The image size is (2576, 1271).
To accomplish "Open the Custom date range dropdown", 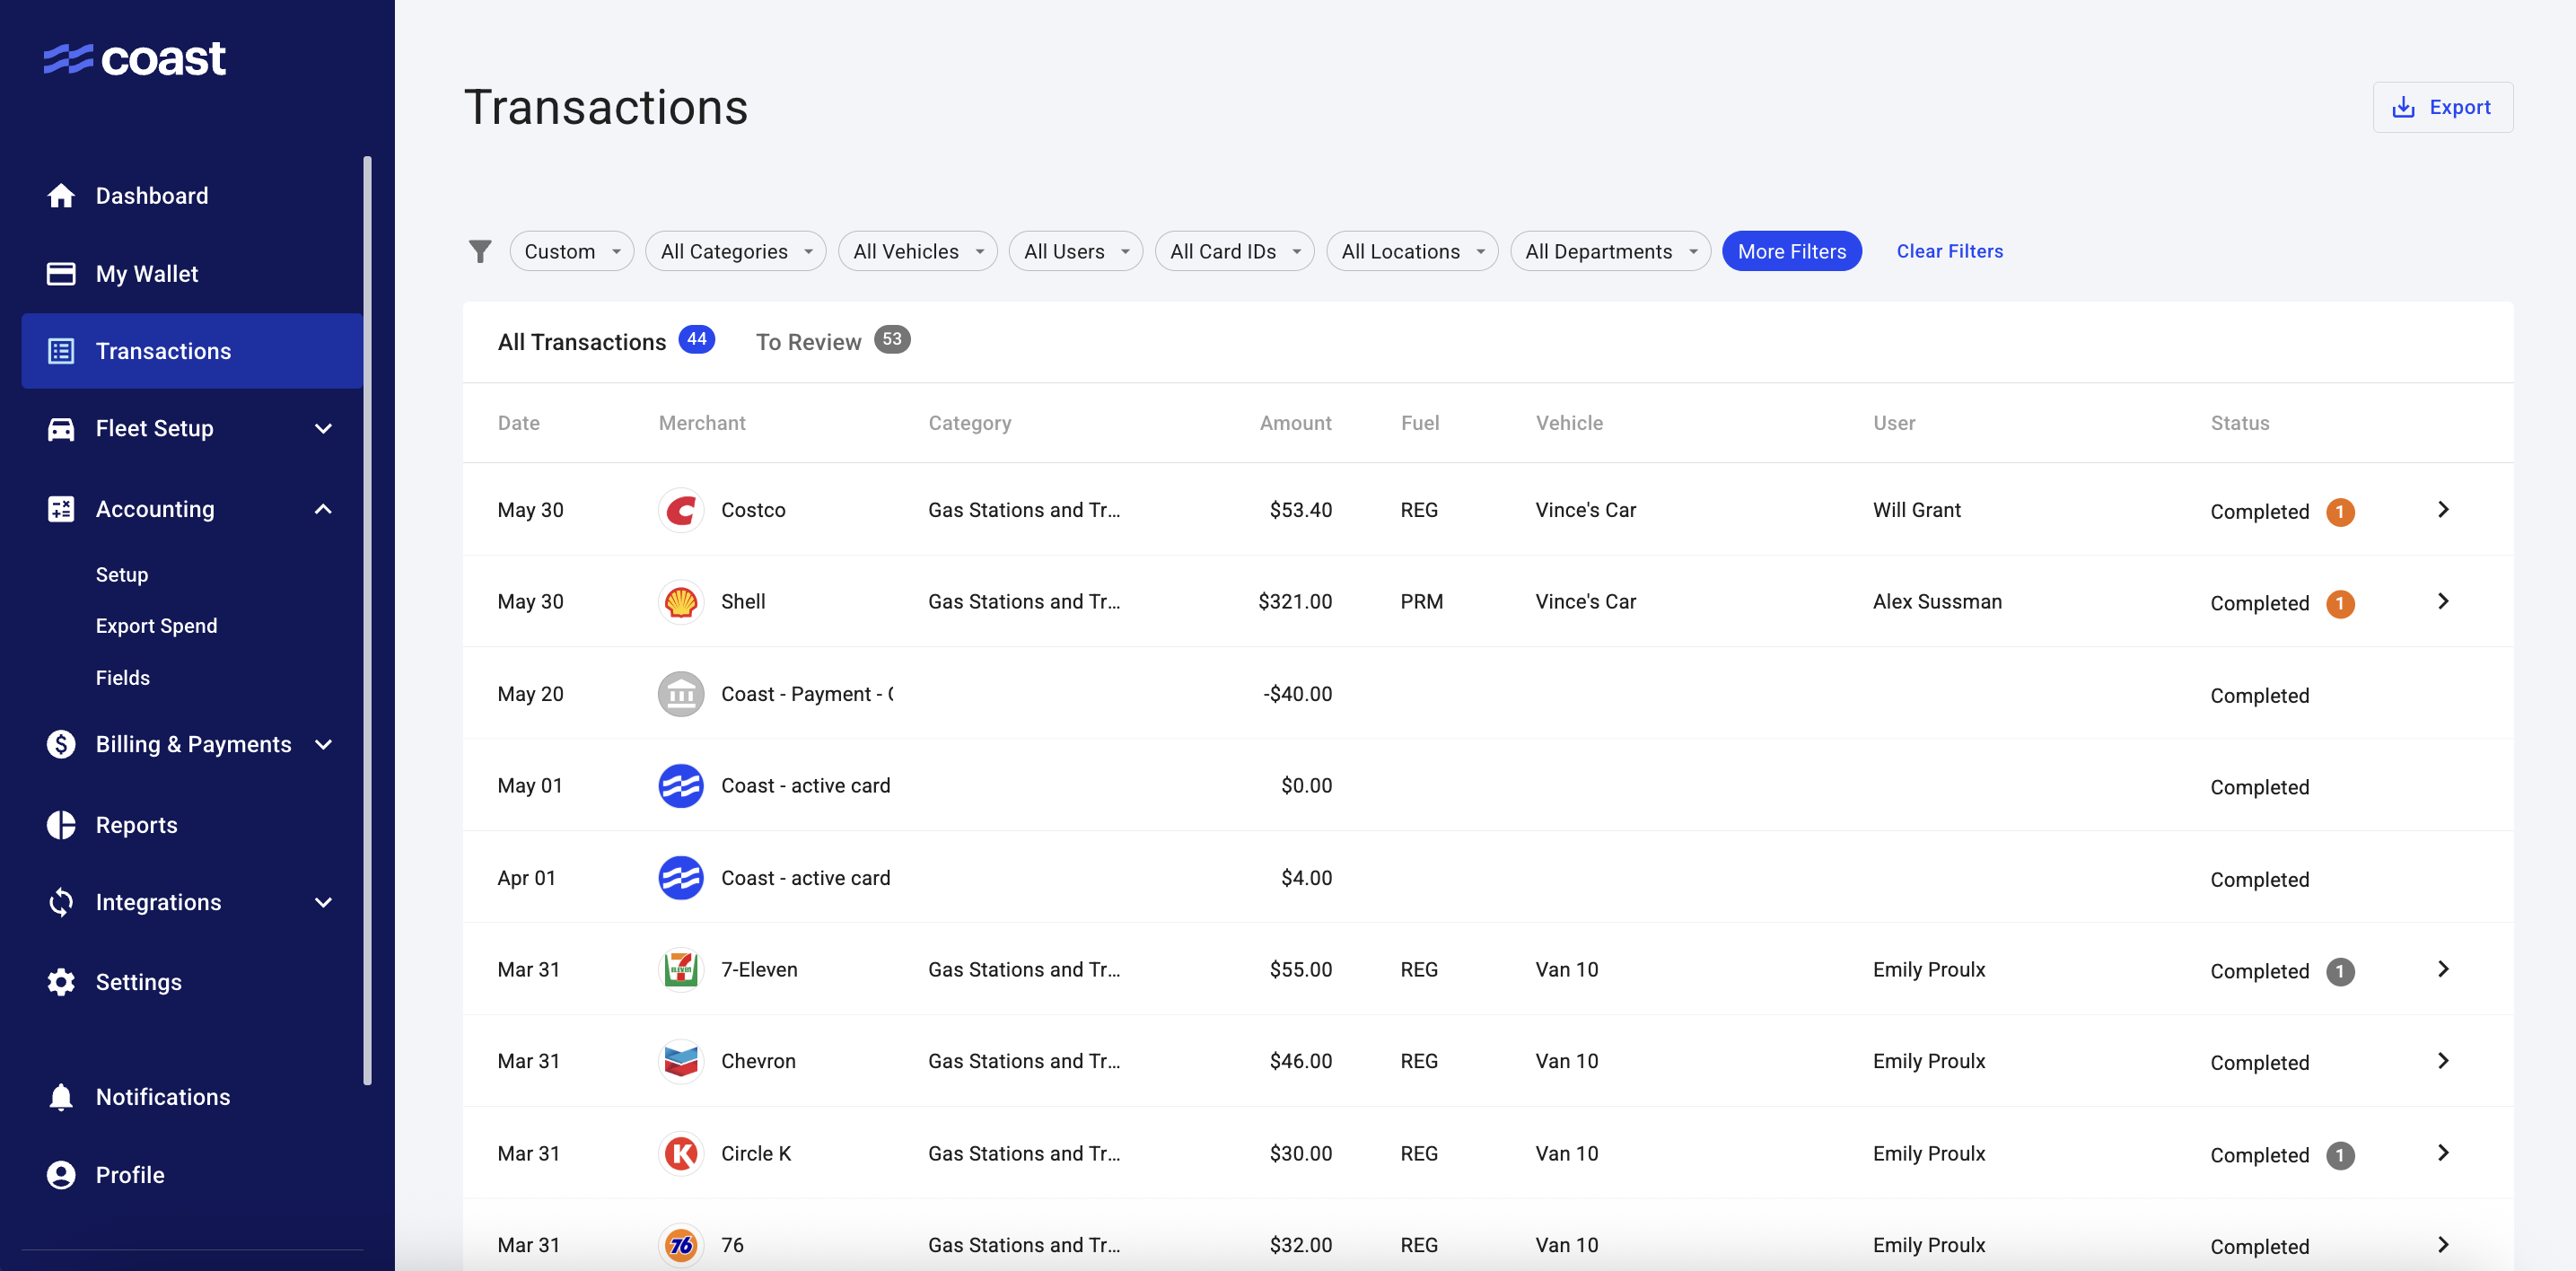I will [x=572, y=251].
